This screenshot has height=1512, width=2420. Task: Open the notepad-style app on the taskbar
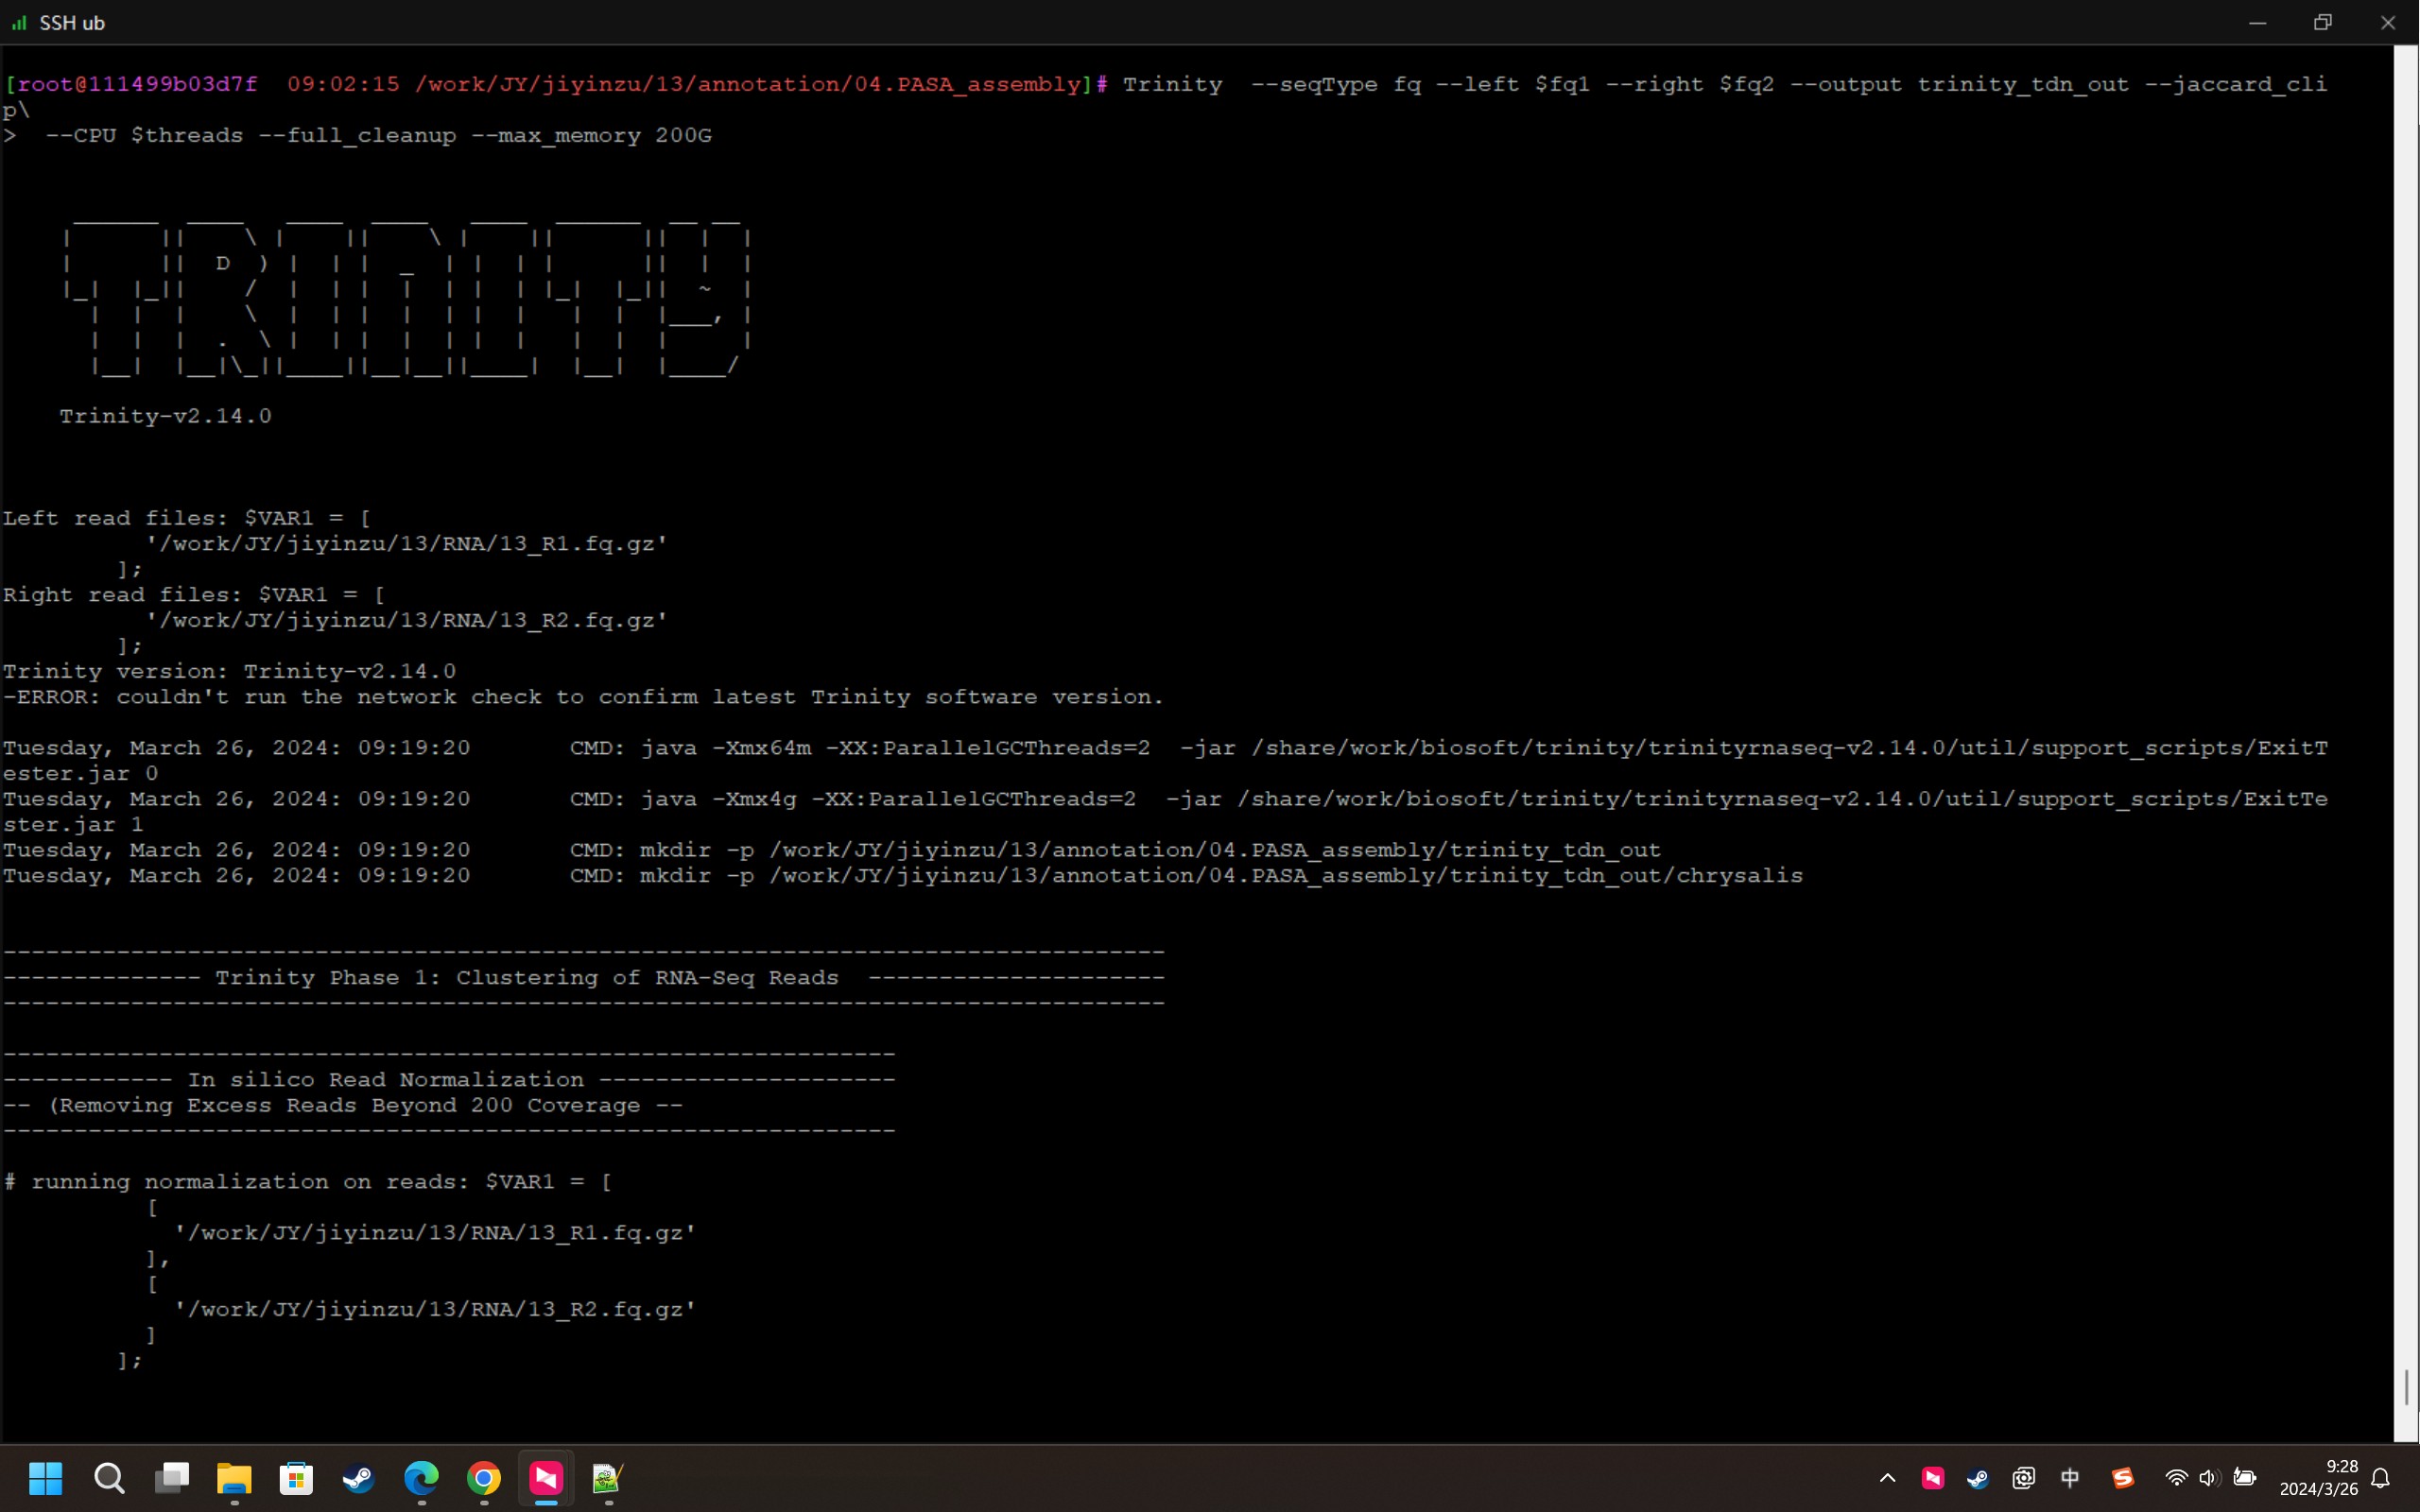tap(608, 1477)
